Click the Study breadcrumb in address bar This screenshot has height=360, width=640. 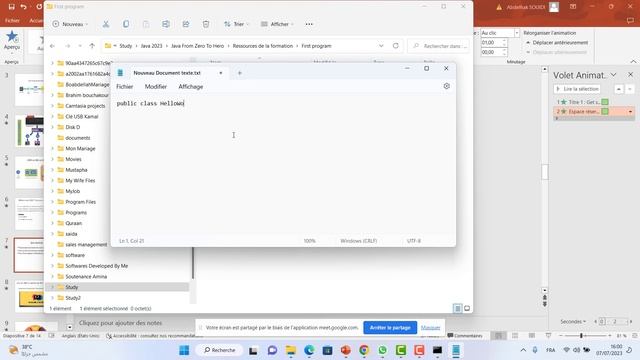(x=126, y=46)
